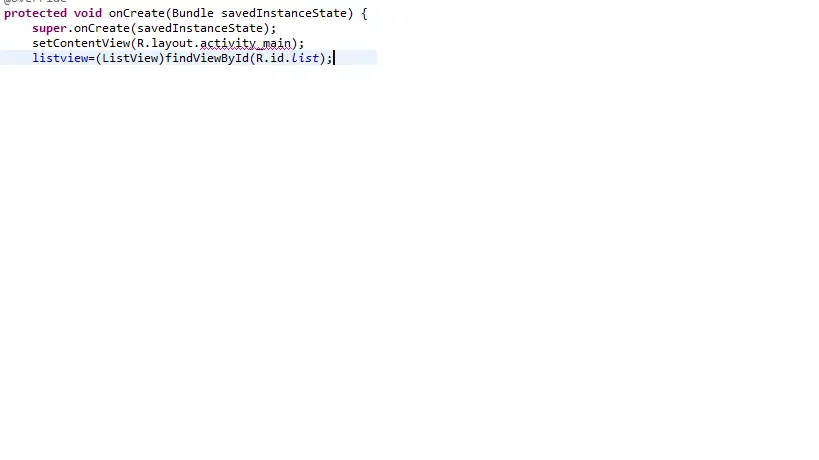Click 'id' in R.id

tap(277, 58)
